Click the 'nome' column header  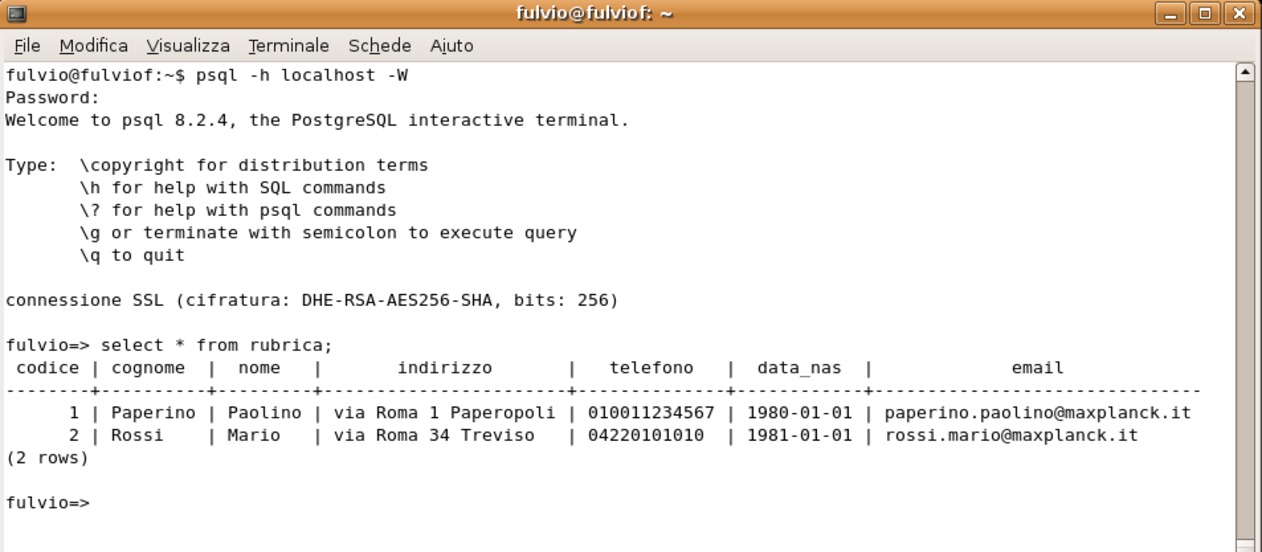259,368
